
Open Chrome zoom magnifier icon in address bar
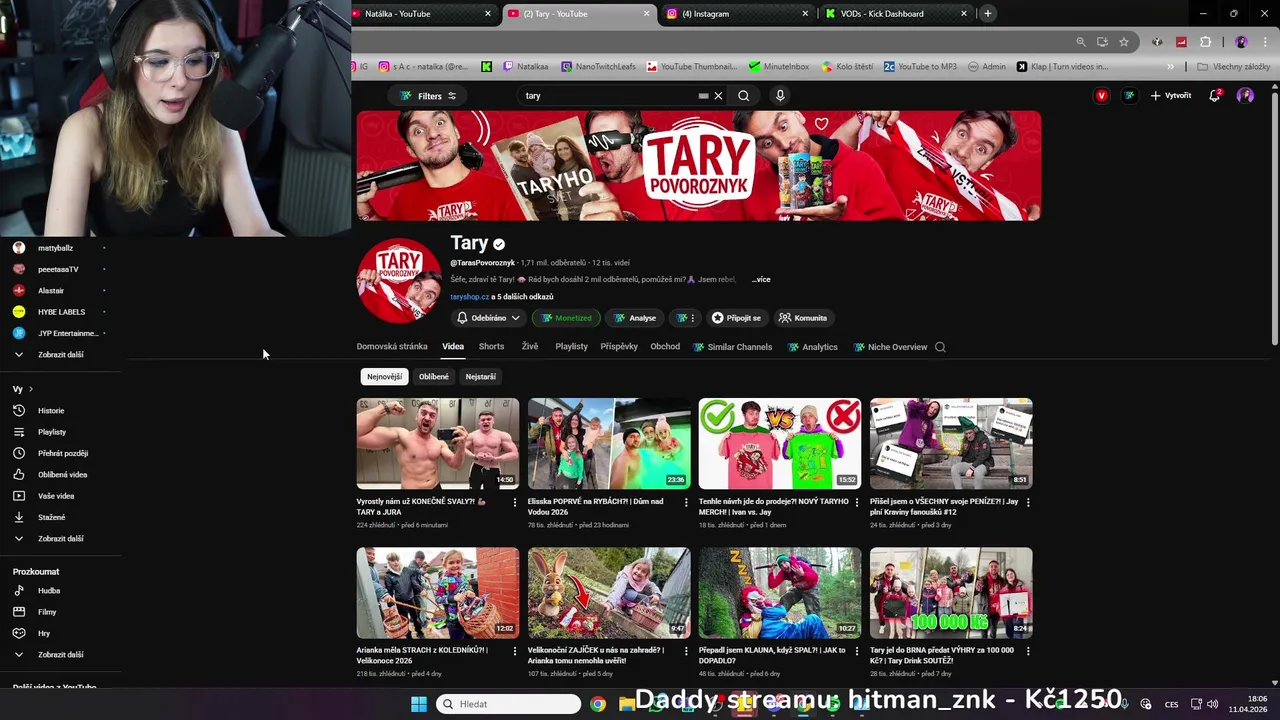pos(1081,42)
